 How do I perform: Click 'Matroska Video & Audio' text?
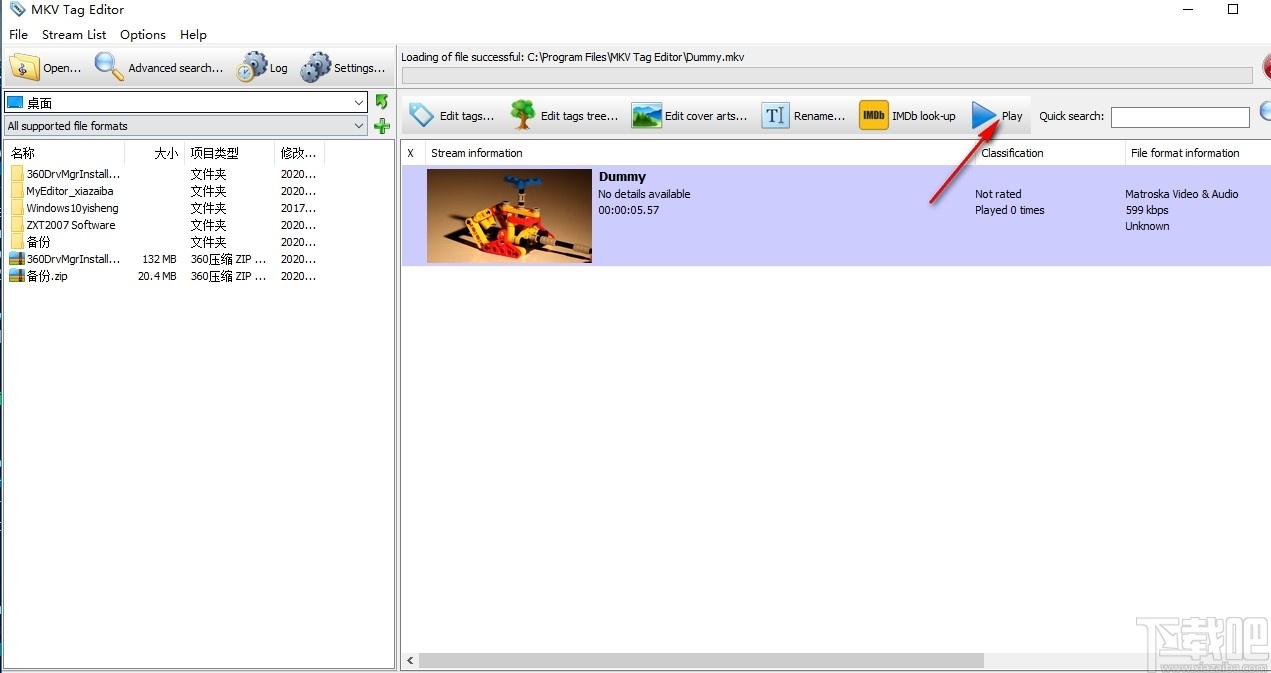point(1182,194)
